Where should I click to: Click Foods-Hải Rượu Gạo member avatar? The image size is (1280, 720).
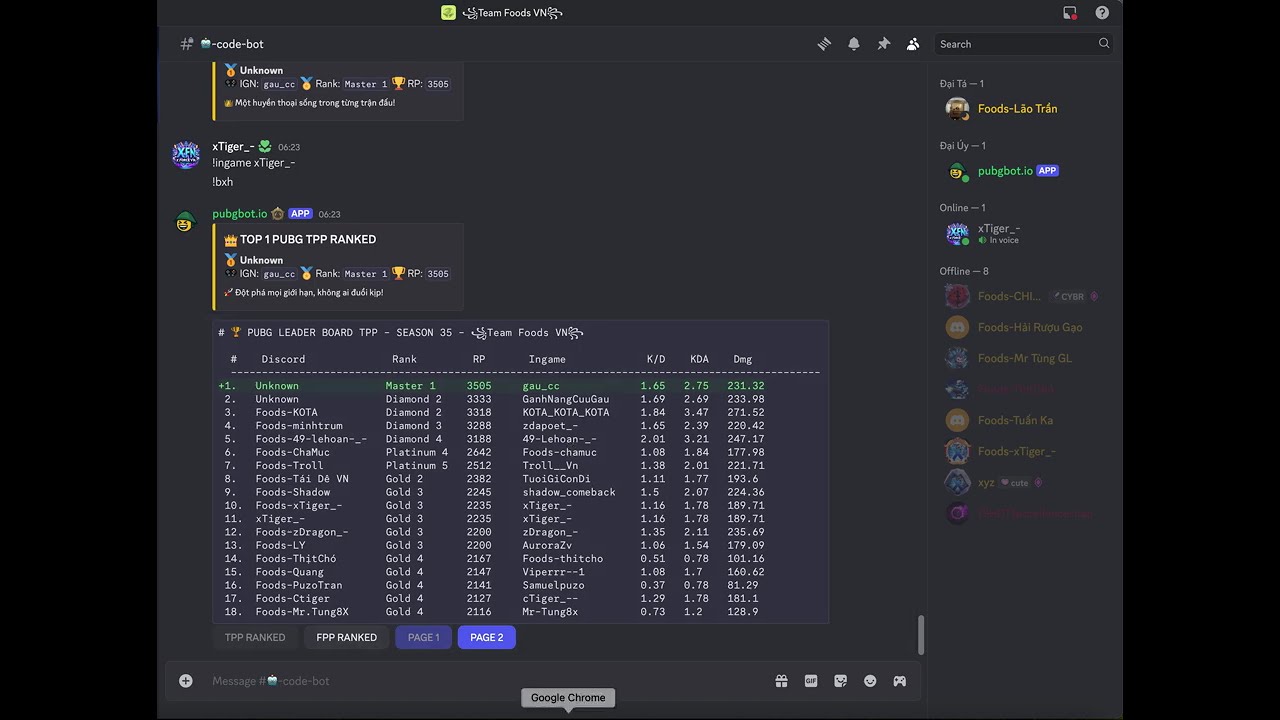[x=958, y=327]
